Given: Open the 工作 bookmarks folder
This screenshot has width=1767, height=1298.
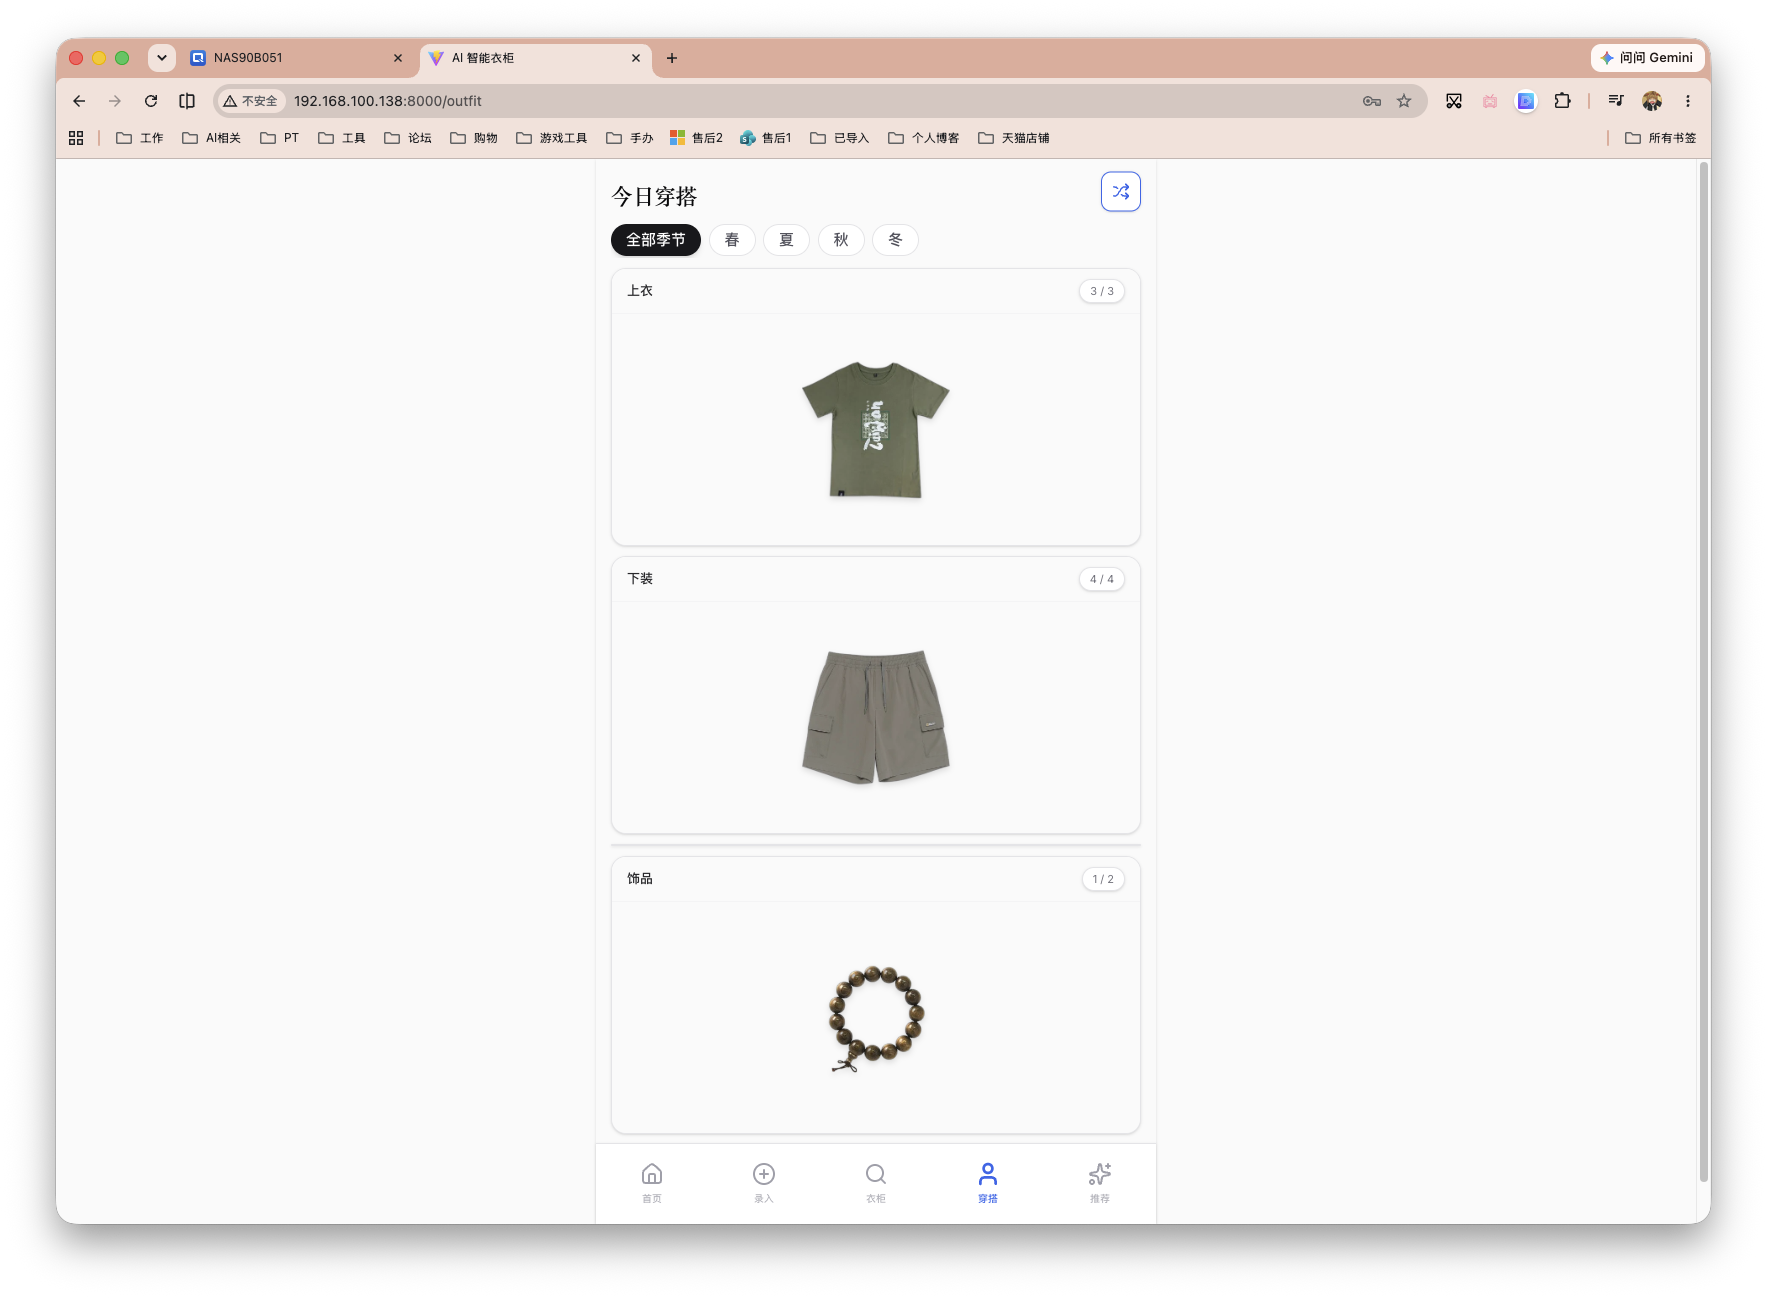Looking at the screenshot, I should 139,138.
